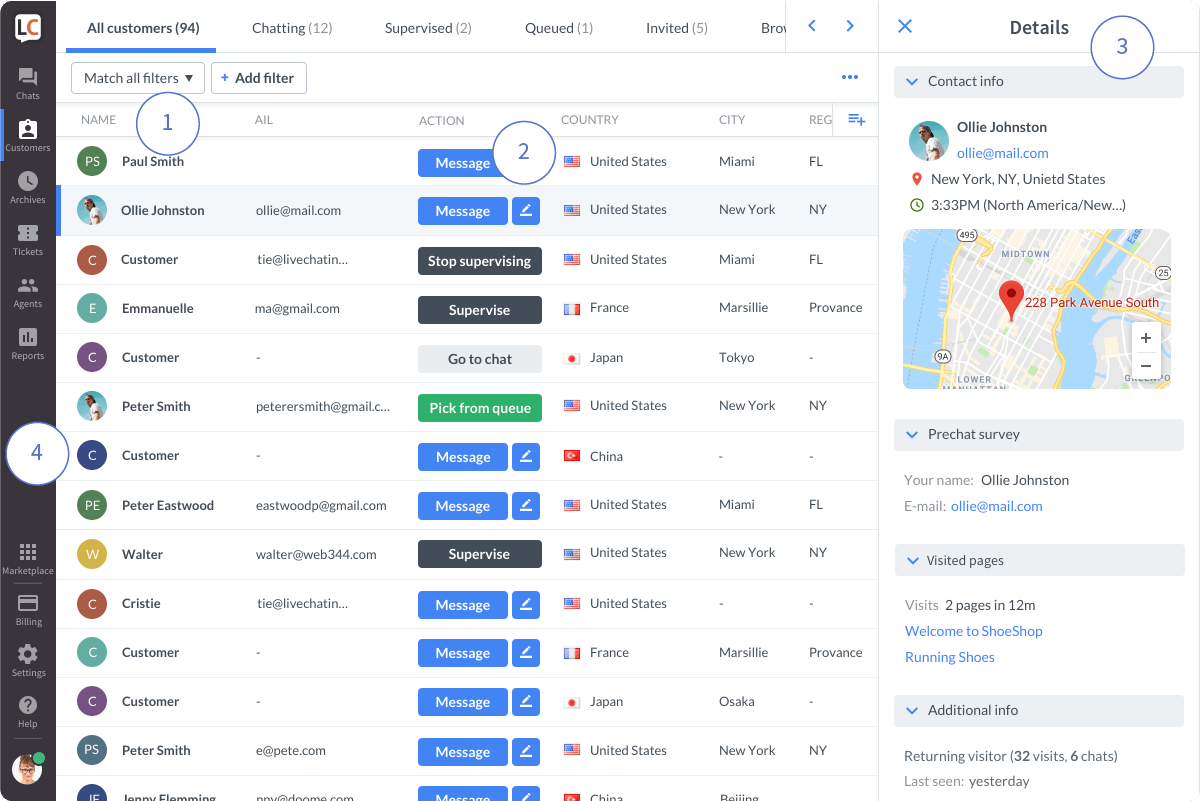The width and height of the screenshot is (1201, 801).
Task: Click the LiveChat logo icon
Action: pyautogui.click(x=27, y=28)
